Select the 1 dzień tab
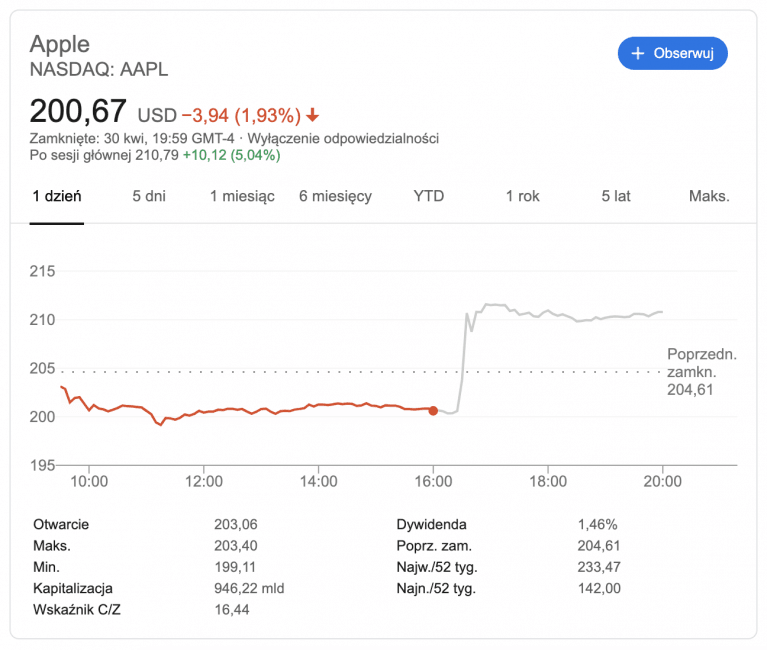This screenshot has height=650, width=767. pyautogui.click(x=57, y=196)
